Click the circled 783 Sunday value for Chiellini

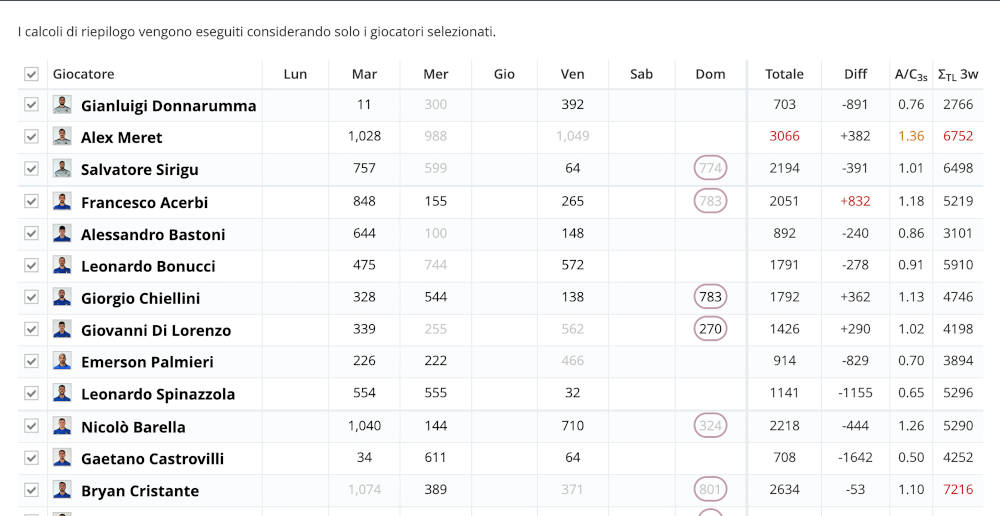click(x=710, y=298)
